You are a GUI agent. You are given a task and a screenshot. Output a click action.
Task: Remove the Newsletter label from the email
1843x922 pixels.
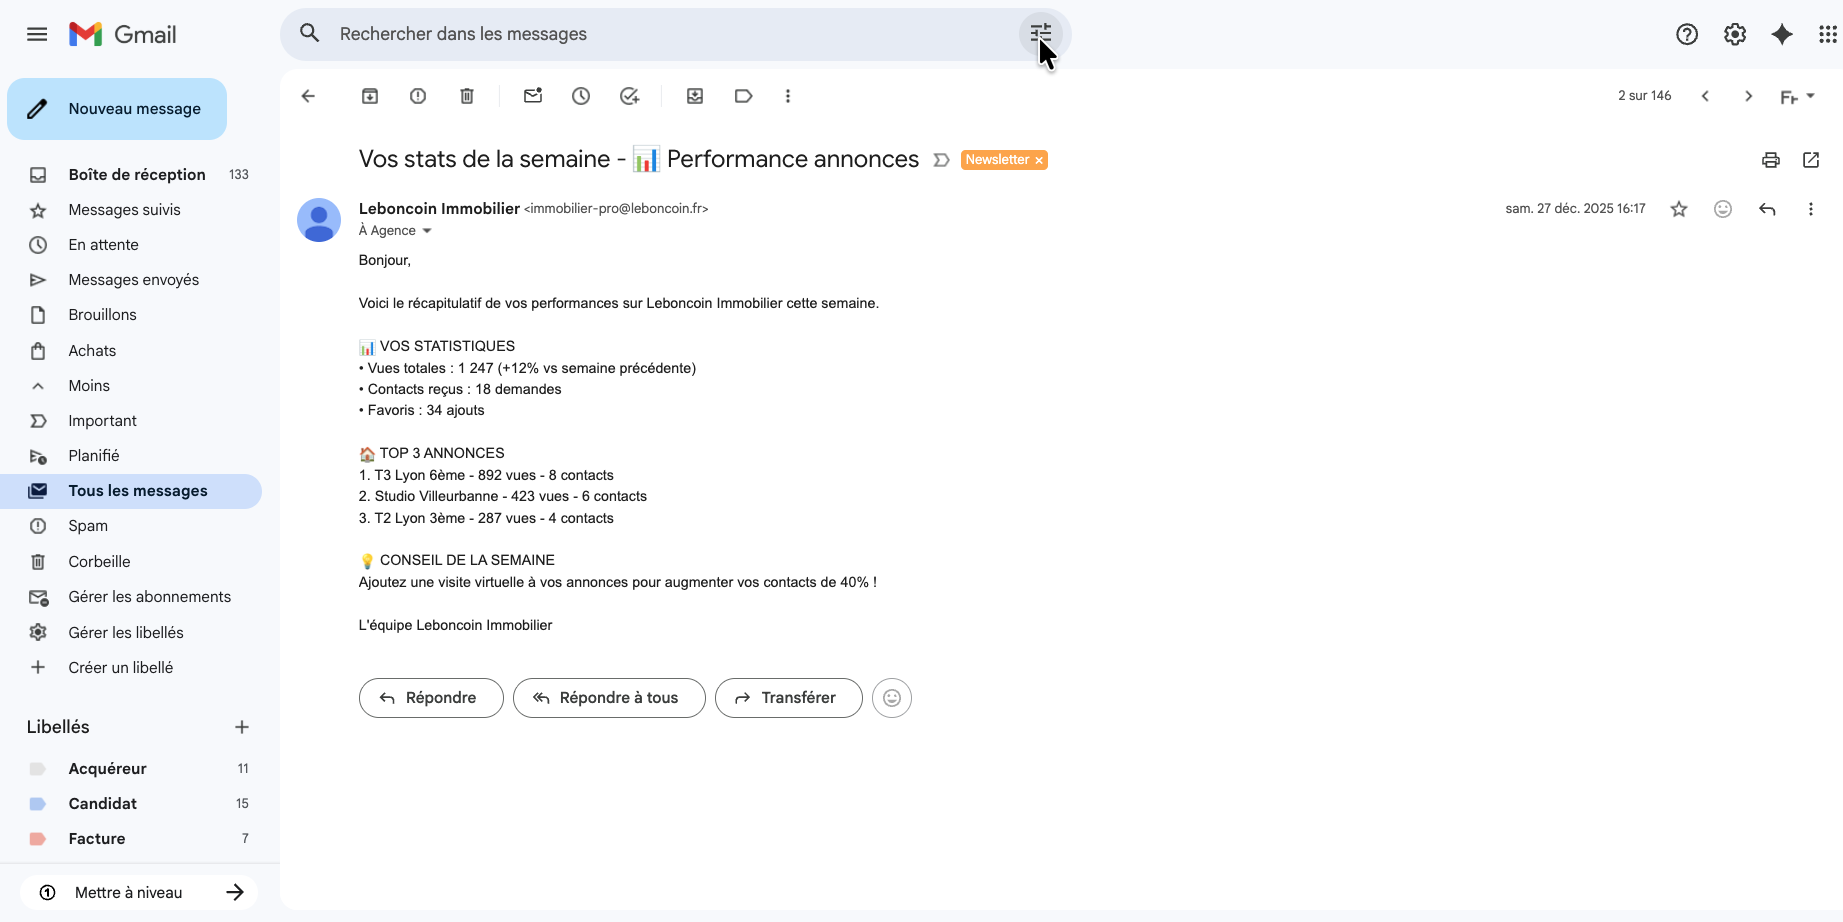pyautogui.click(x=1039, y=160)
